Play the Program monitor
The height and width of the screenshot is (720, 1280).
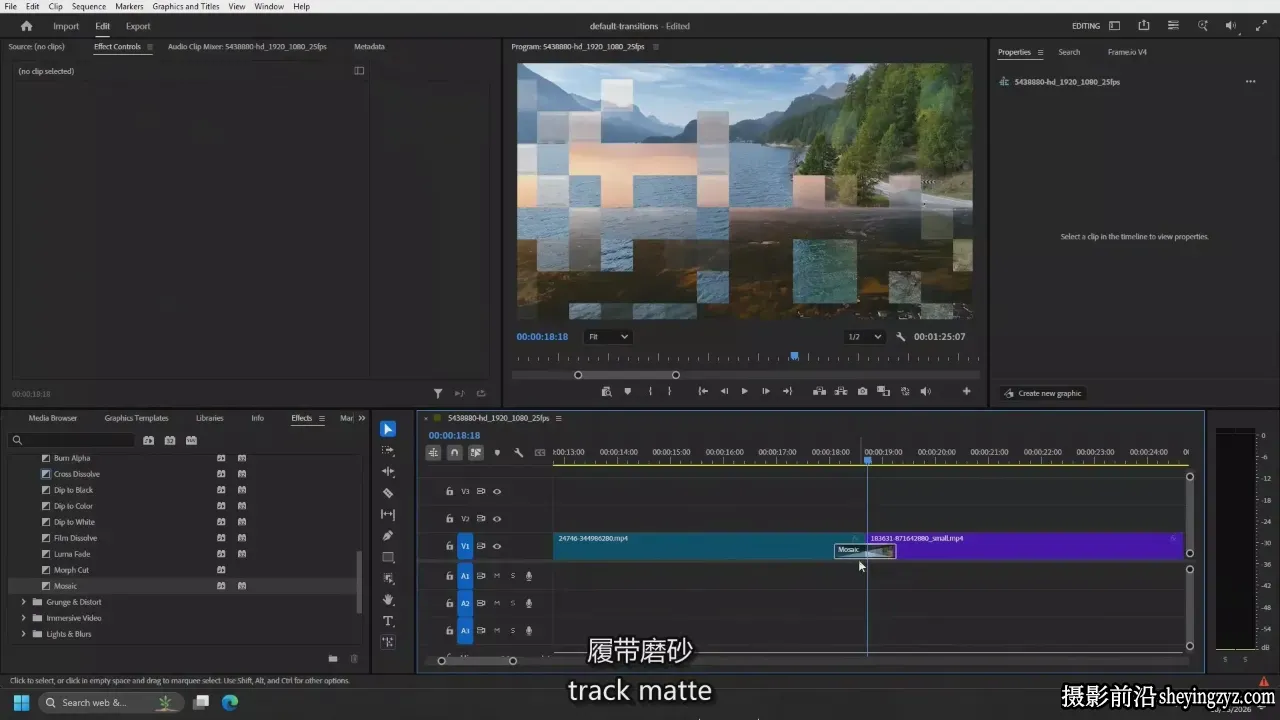[x=744, y=392]
